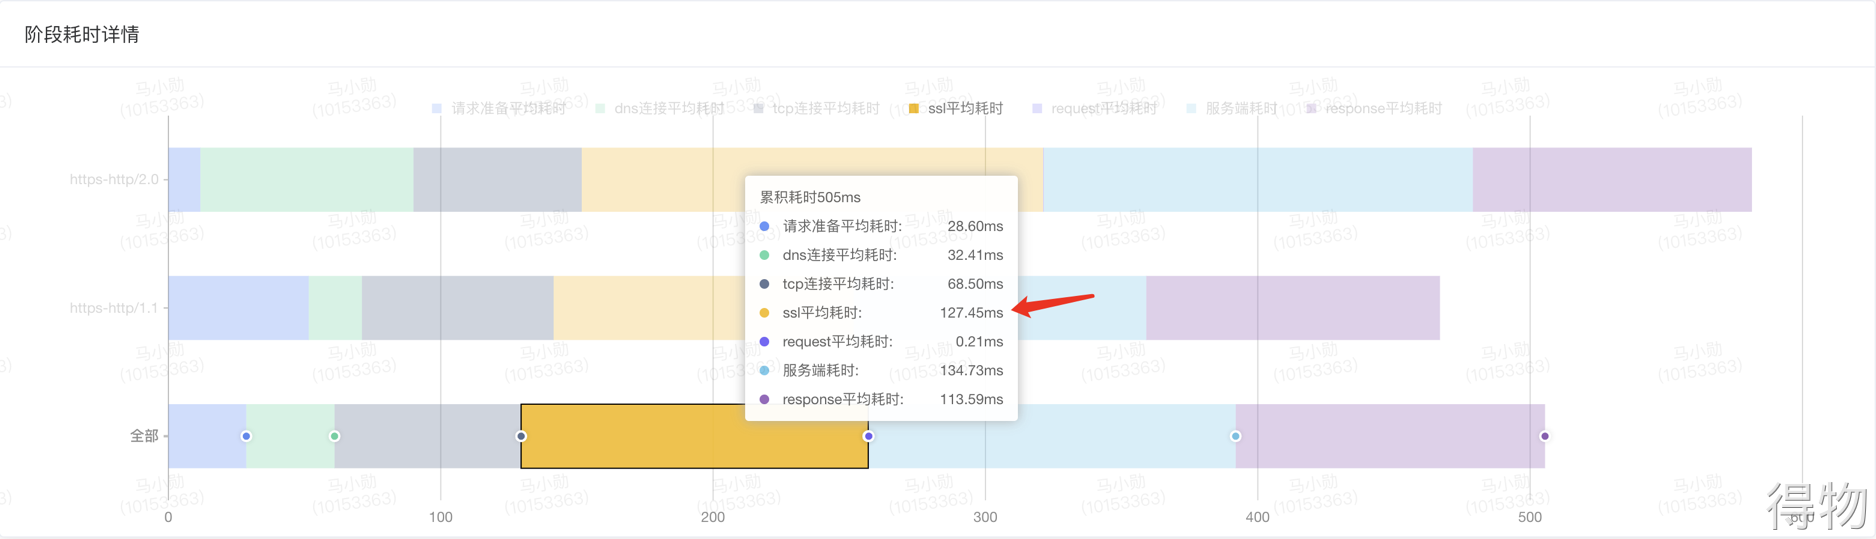Click the tooltip value 127.45ms
This screenshot has width=1876, height=539.
[x=971, y=313]
